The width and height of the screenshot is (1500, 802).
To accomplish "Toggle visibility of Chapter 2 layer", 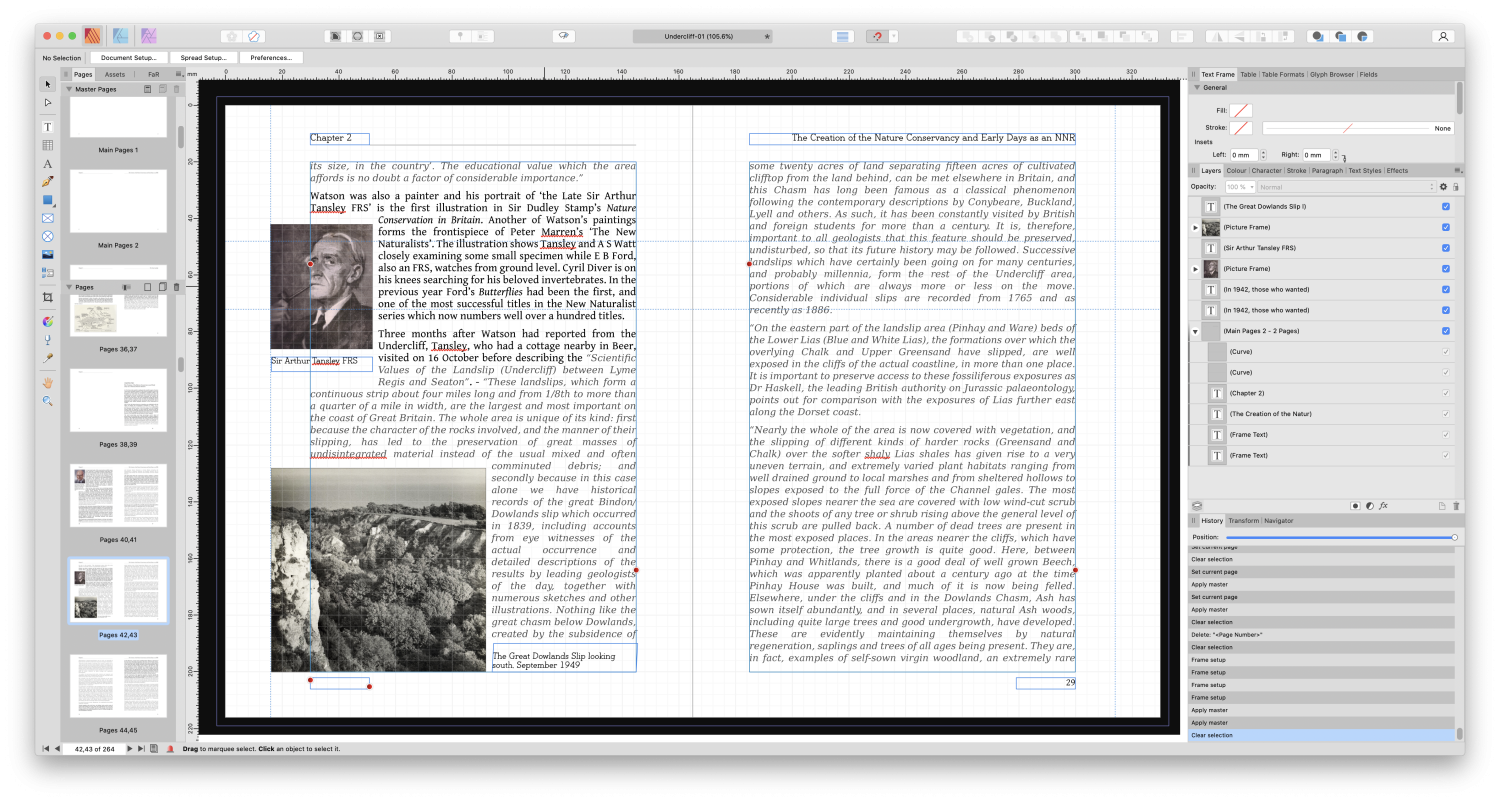I will pyautogui.click(x=1446, y=393).
